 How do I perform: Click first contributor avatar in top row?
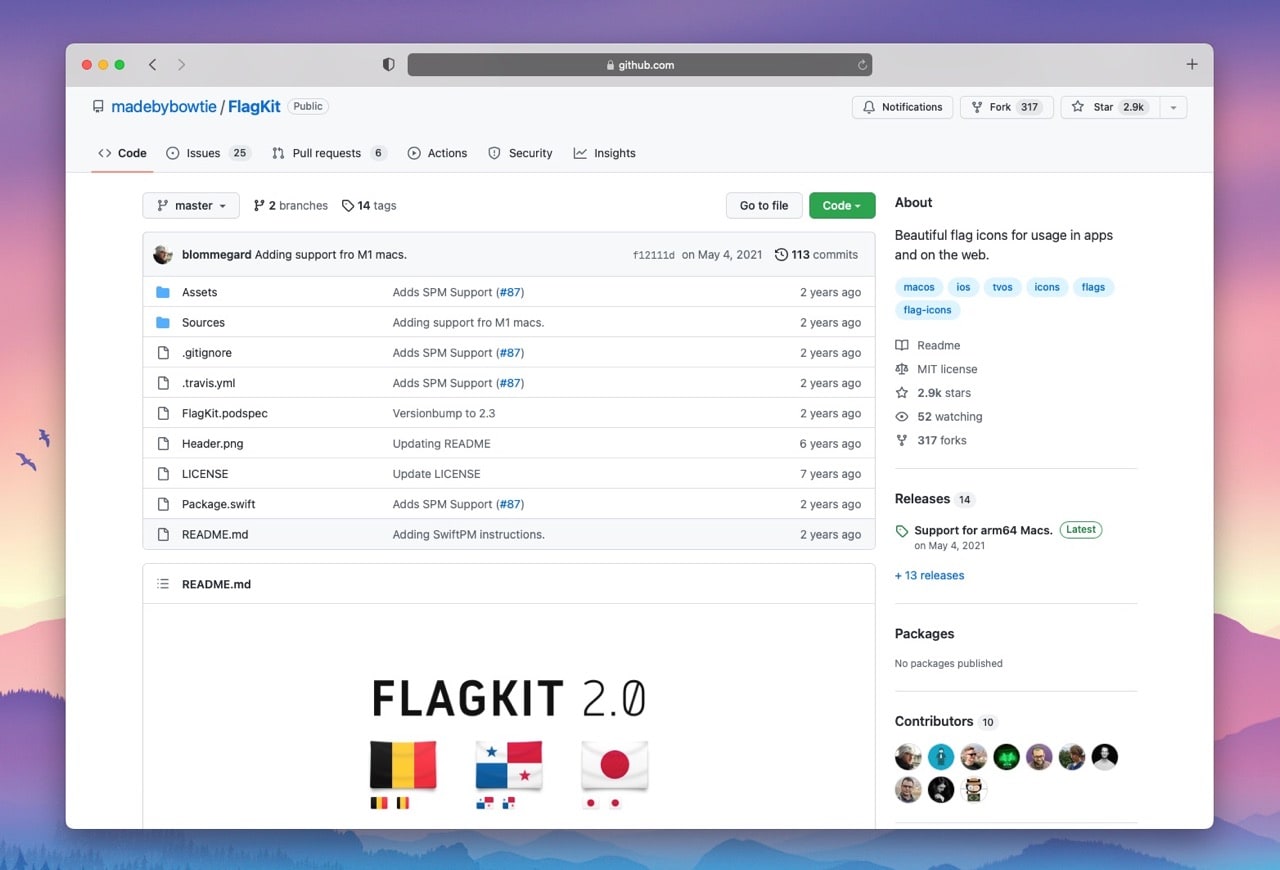point(908,756)
